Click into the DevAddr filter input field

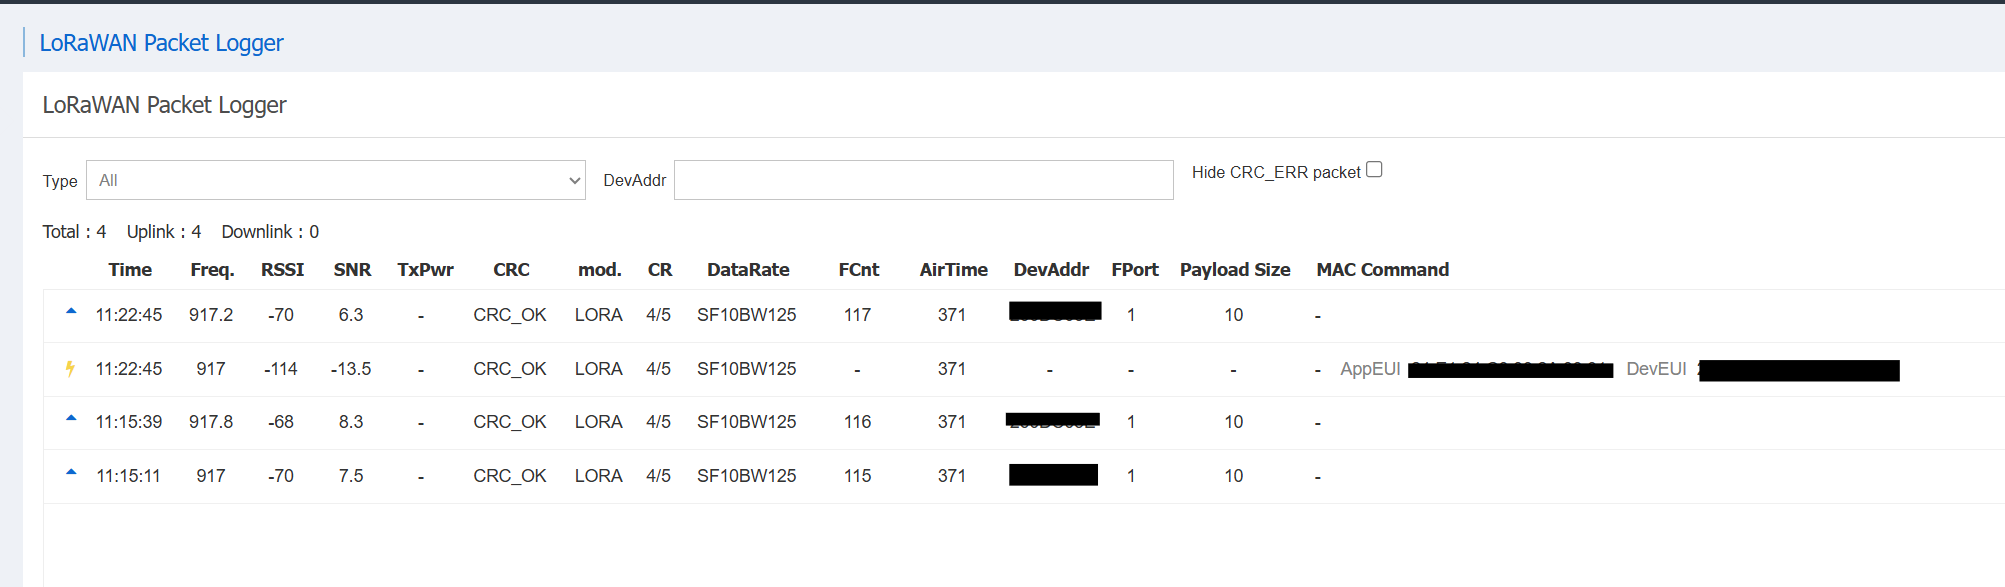[x=923, y=180]
